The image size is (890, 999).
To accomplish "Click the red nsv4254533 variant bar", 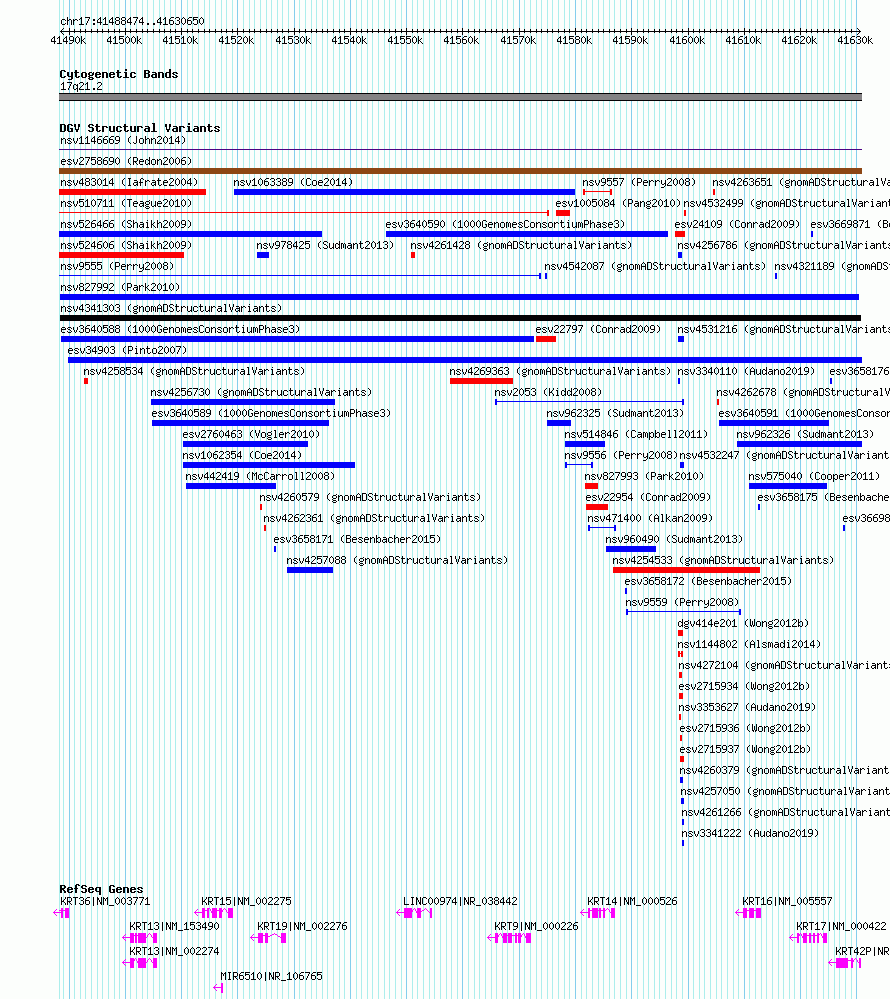I will pyautogui.click(x=686, y=570).
